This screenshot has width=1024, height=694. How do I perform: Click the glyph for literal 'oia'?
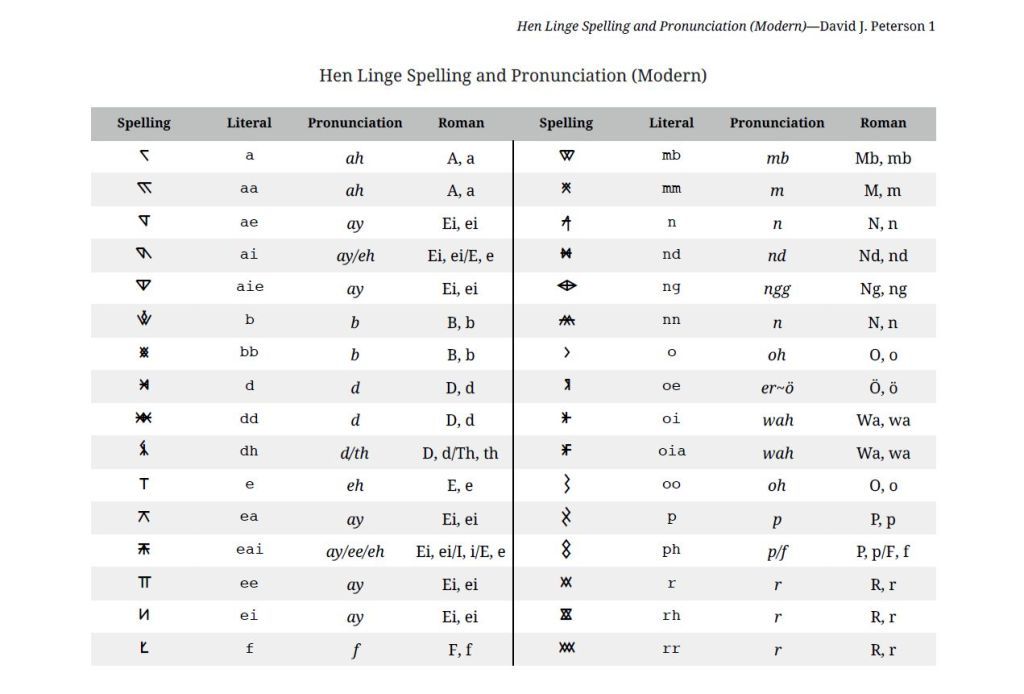point(566,450)
